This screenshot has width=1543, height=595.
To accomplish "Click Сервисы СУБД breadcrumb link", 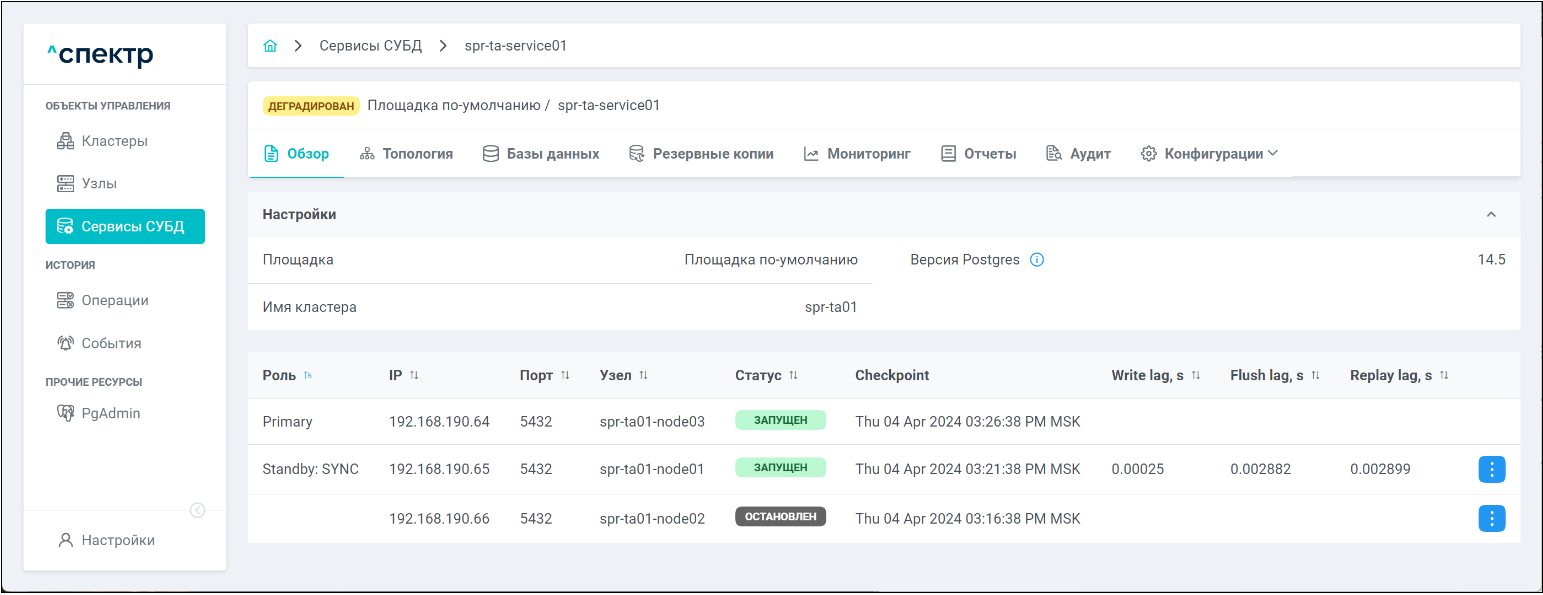I will point(370,46).
